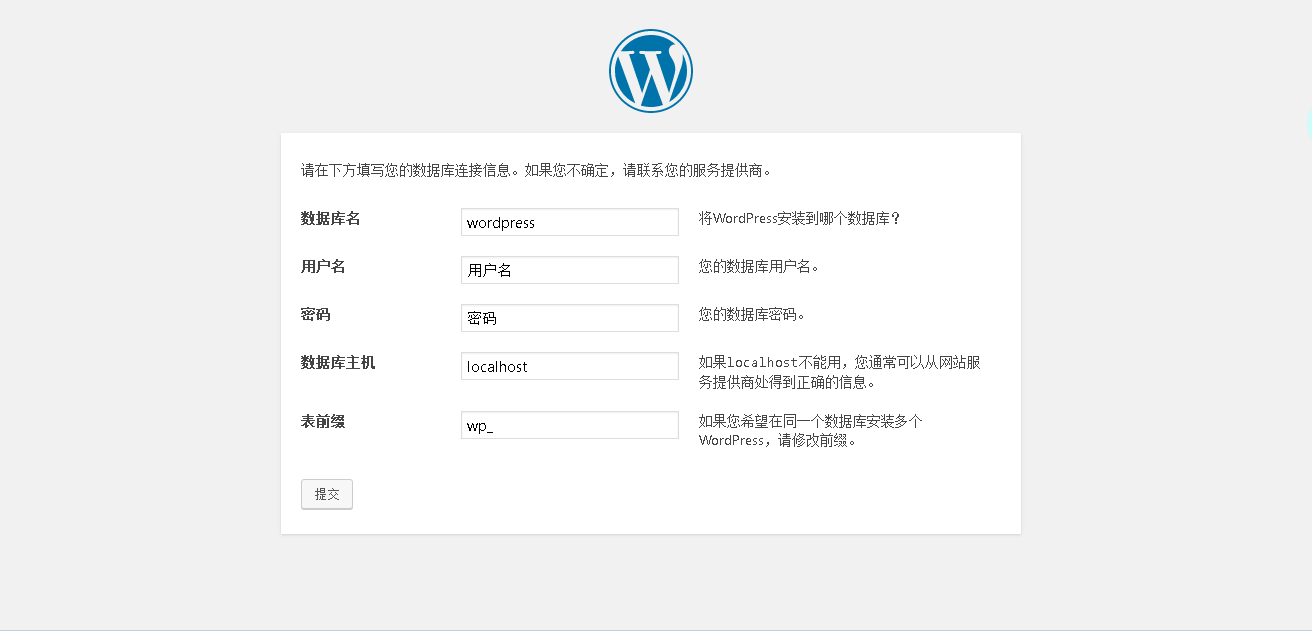Click the database name field containing wordpress

[570, 222]
